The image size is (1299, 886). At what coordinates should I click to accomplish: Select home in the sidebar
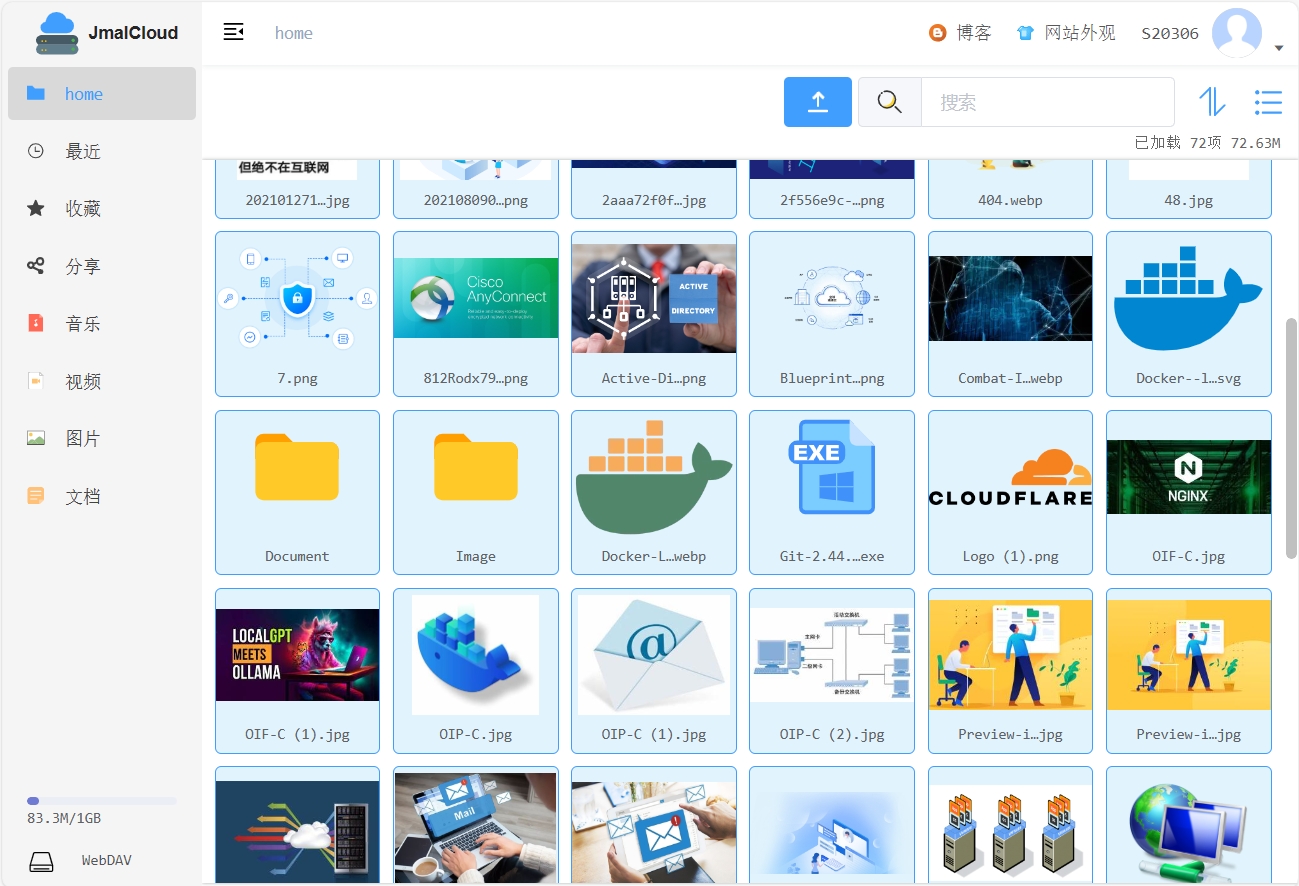pyautogui.click(x=102, y=94)
